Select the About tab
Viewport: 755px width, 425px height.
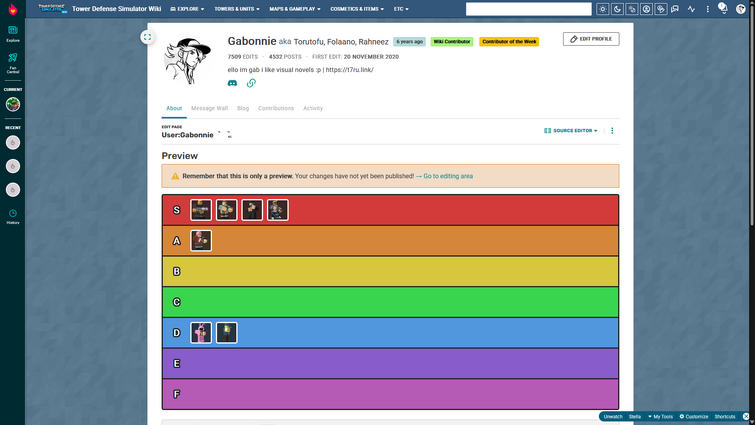click(x=174, y=108)
